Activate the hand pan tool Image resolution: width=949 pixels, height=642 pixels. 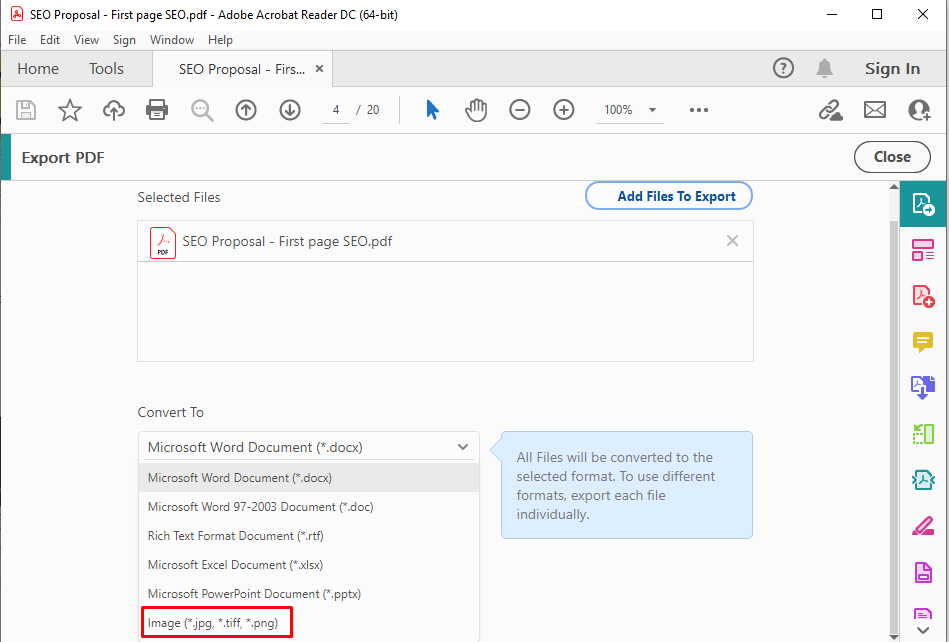pyautogui.click(x=476, y=110)
